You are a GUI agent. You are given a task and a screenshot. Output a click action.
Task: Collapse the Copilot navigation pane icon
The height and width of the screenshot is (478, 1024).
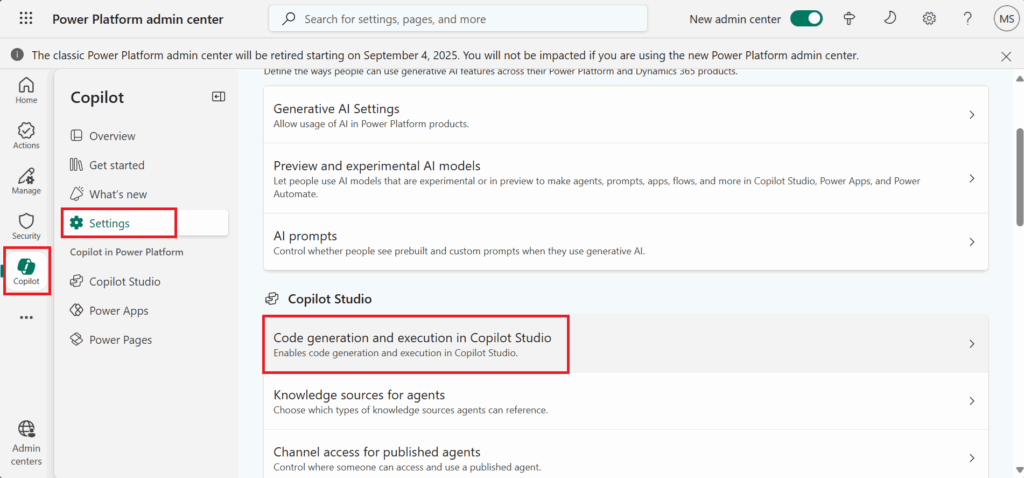coord(218,97)
